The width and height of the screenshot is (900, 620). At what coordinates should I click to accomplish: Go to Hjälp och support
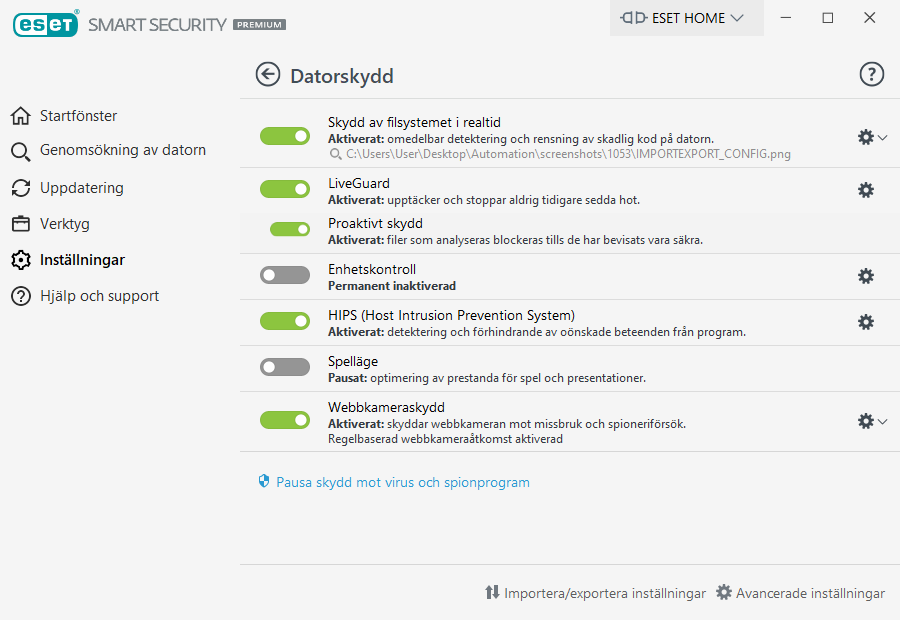click(99, 296)
